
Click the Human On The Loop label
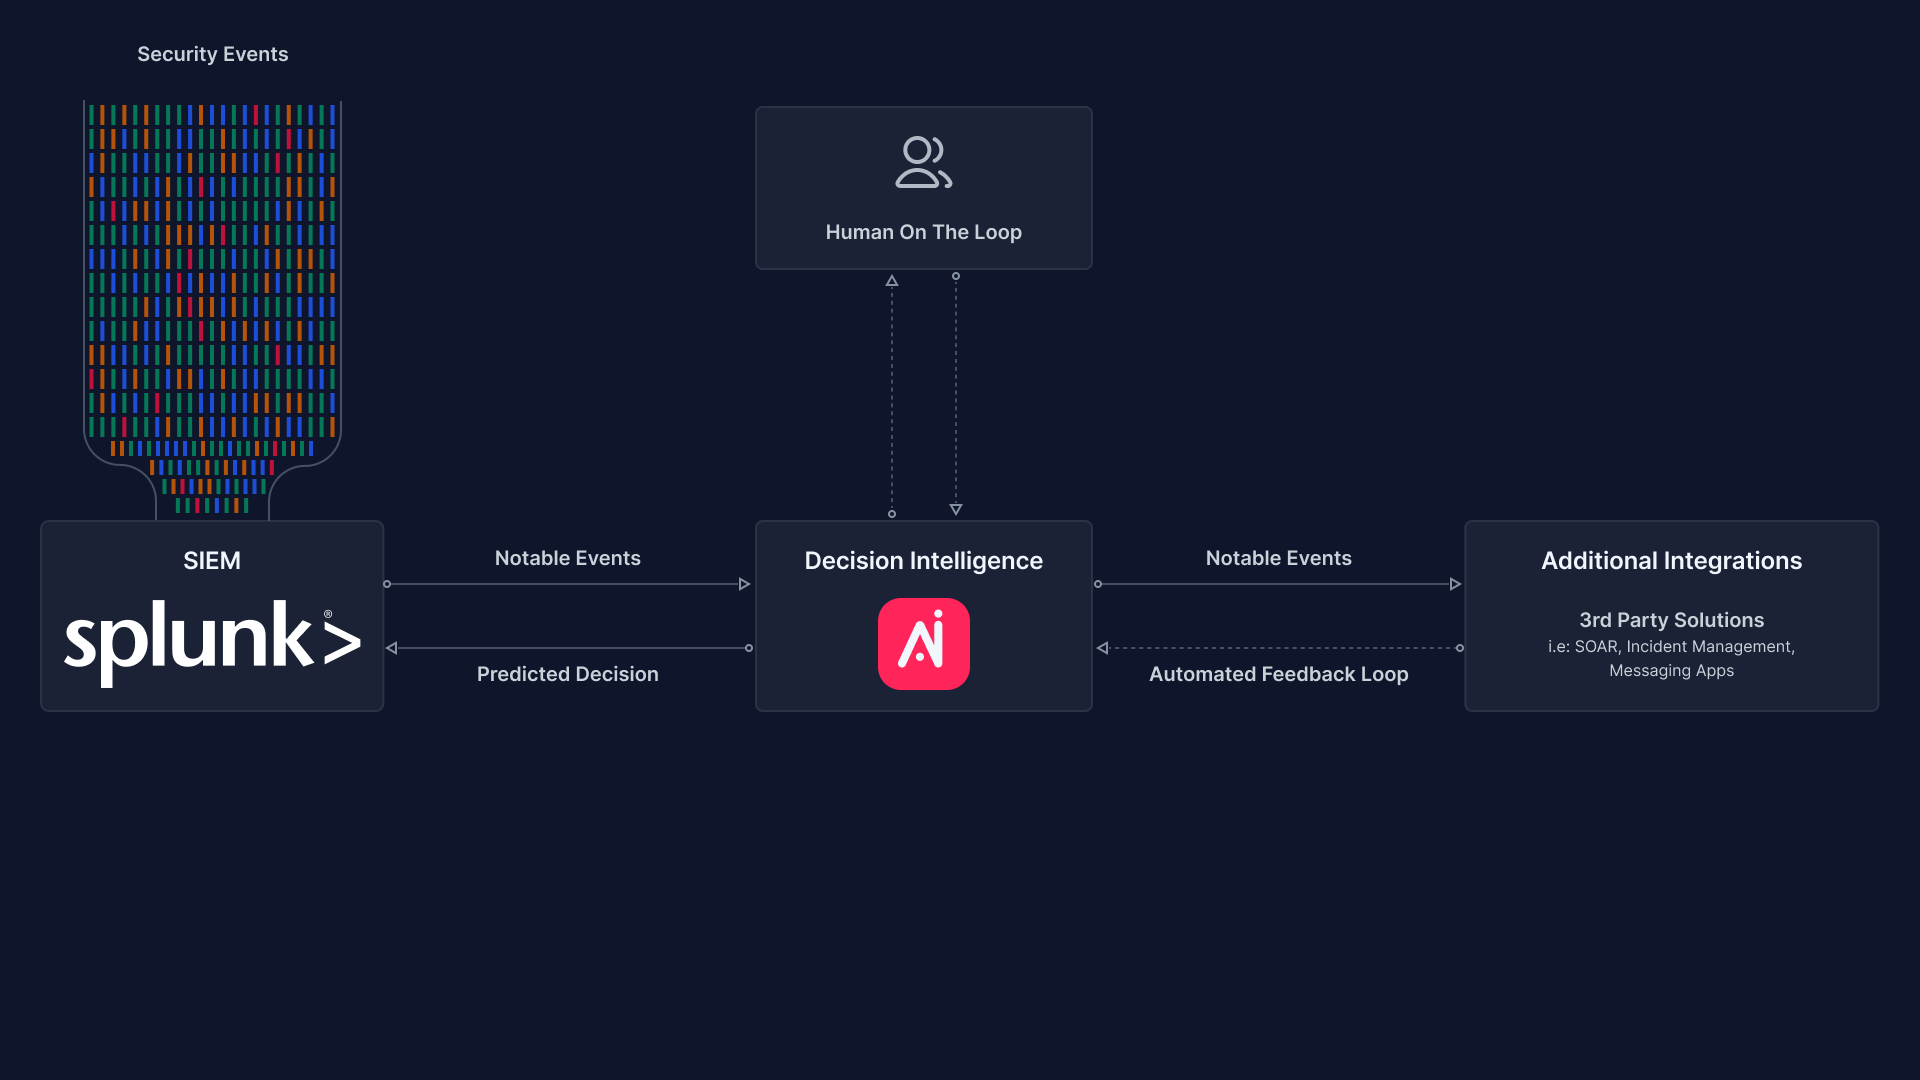pos(923,232)
